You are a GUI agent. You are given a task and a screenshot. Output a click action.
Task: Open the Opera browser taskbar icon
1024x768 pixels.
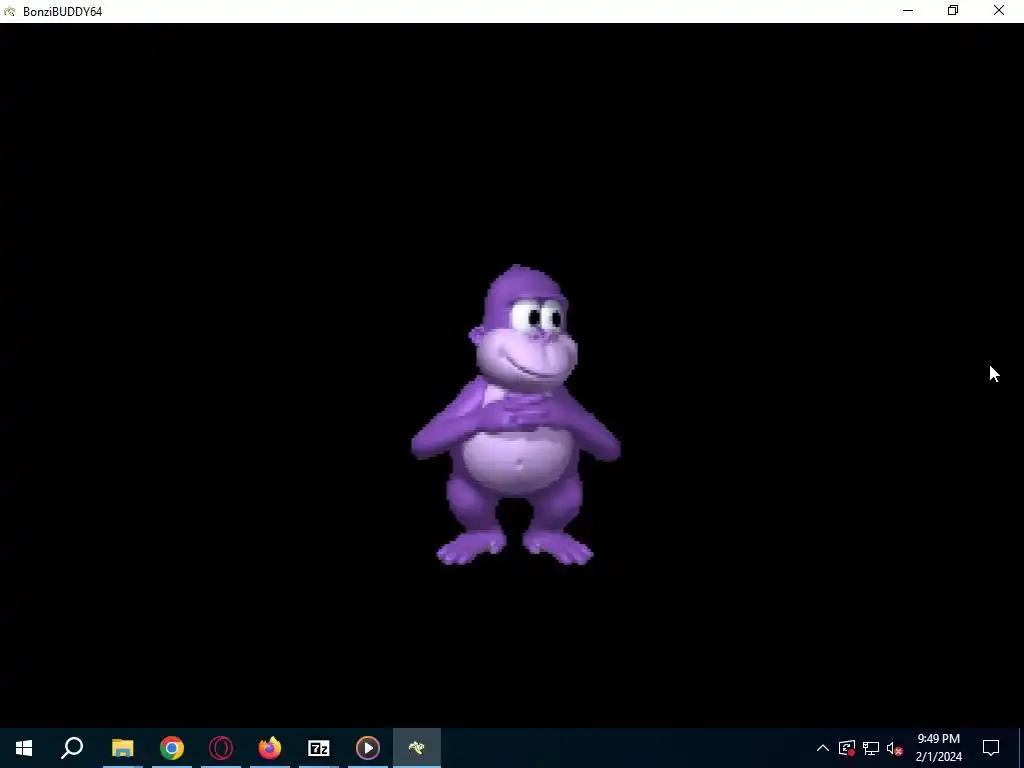point(221,748)
